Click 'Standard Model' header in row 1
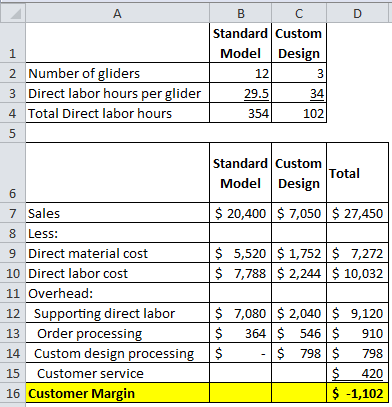392x407 pixels. pyautogui.click(x=240, y=43)
